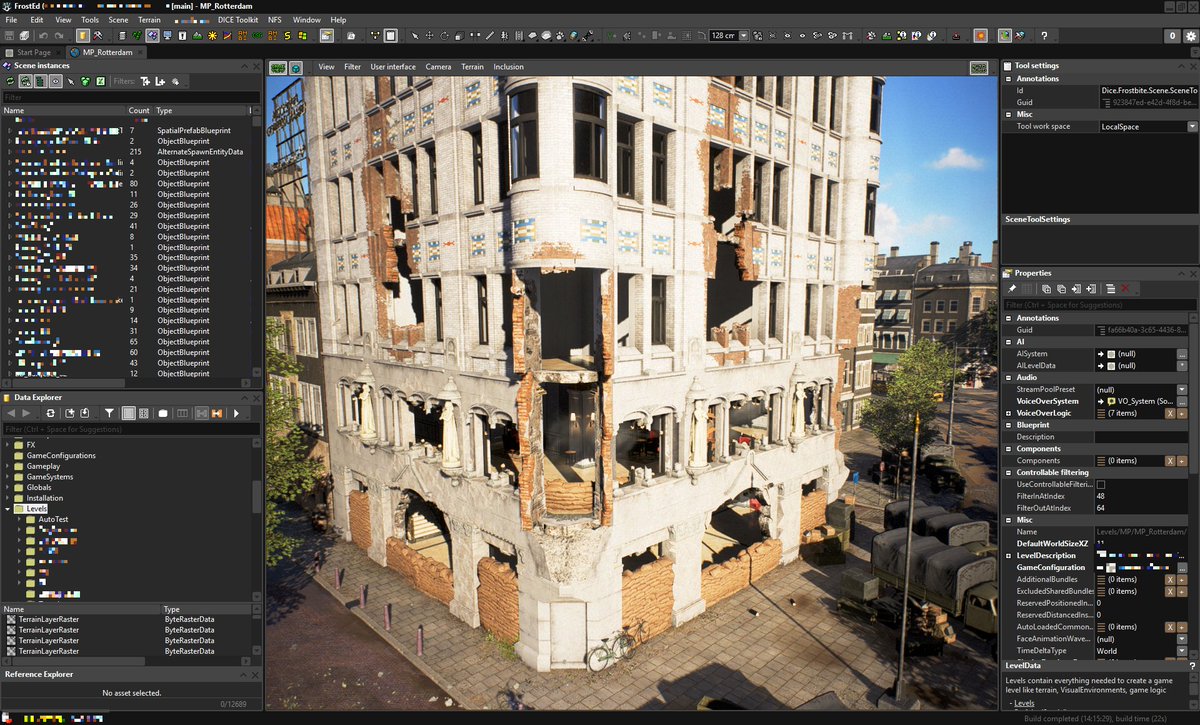
Task: Open the NFS menu
Action: click(x=275, y=20)
